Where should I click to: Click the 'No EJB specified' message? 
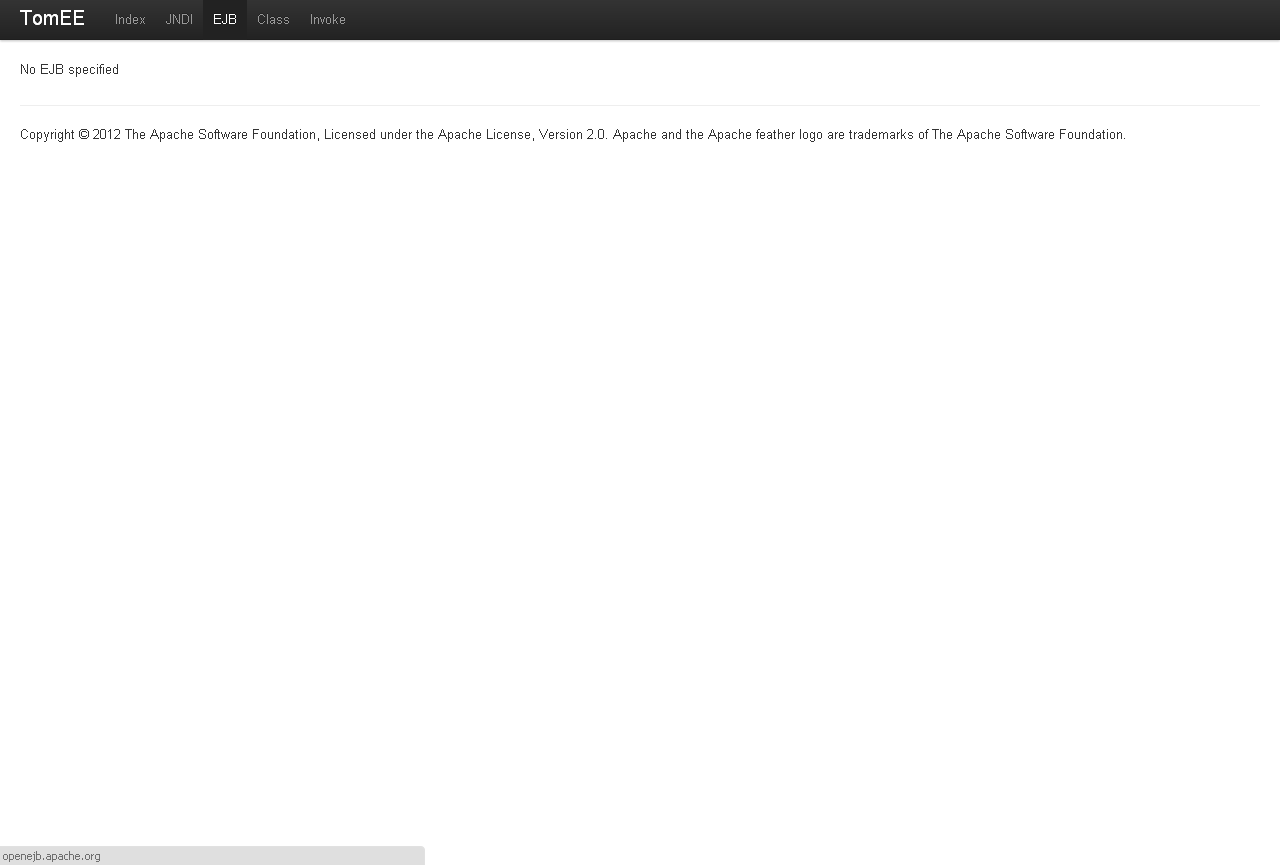(x=69, y=70)
